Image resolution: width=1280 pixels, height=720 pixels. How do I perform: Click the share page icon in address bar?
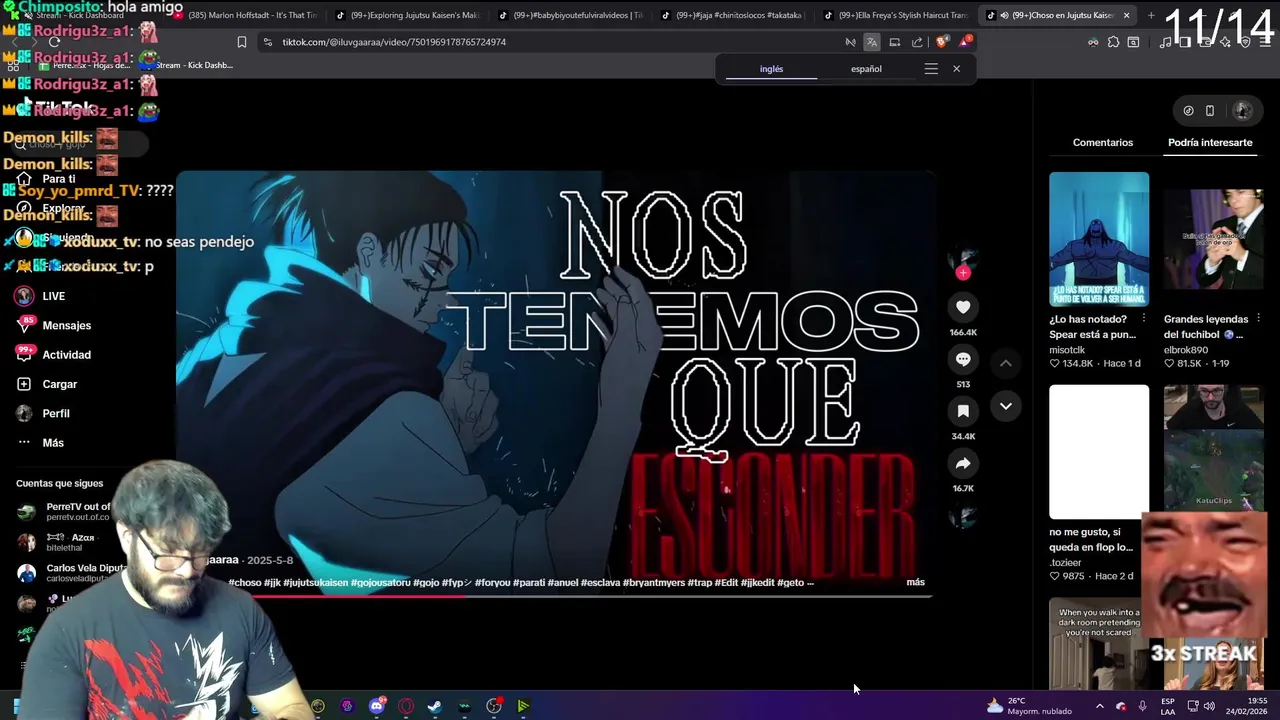pyautogui.click(x=917, y=42)
